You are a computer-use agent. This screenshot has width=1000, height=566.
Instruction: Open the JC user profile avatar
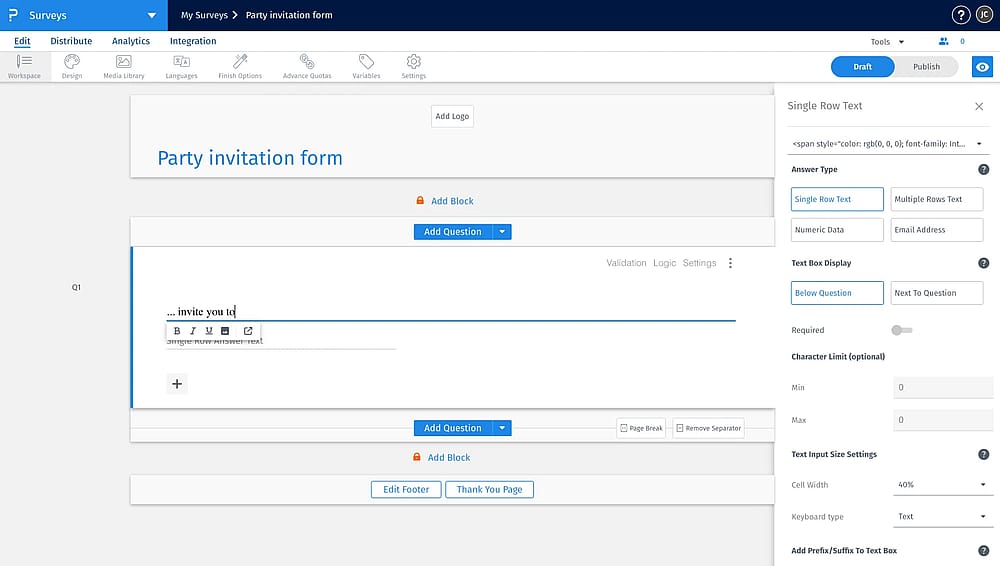pyautogui.click(x=984, y=15)
